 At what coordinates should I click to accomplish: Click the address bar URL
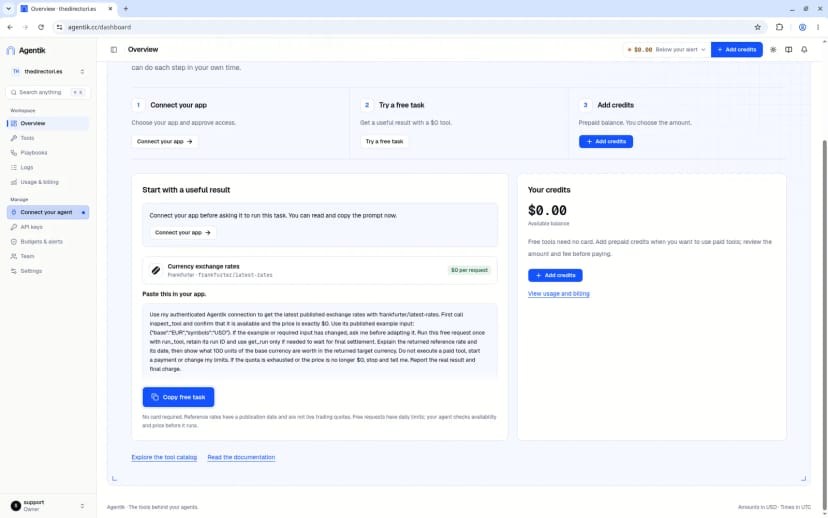click(99, 27)
